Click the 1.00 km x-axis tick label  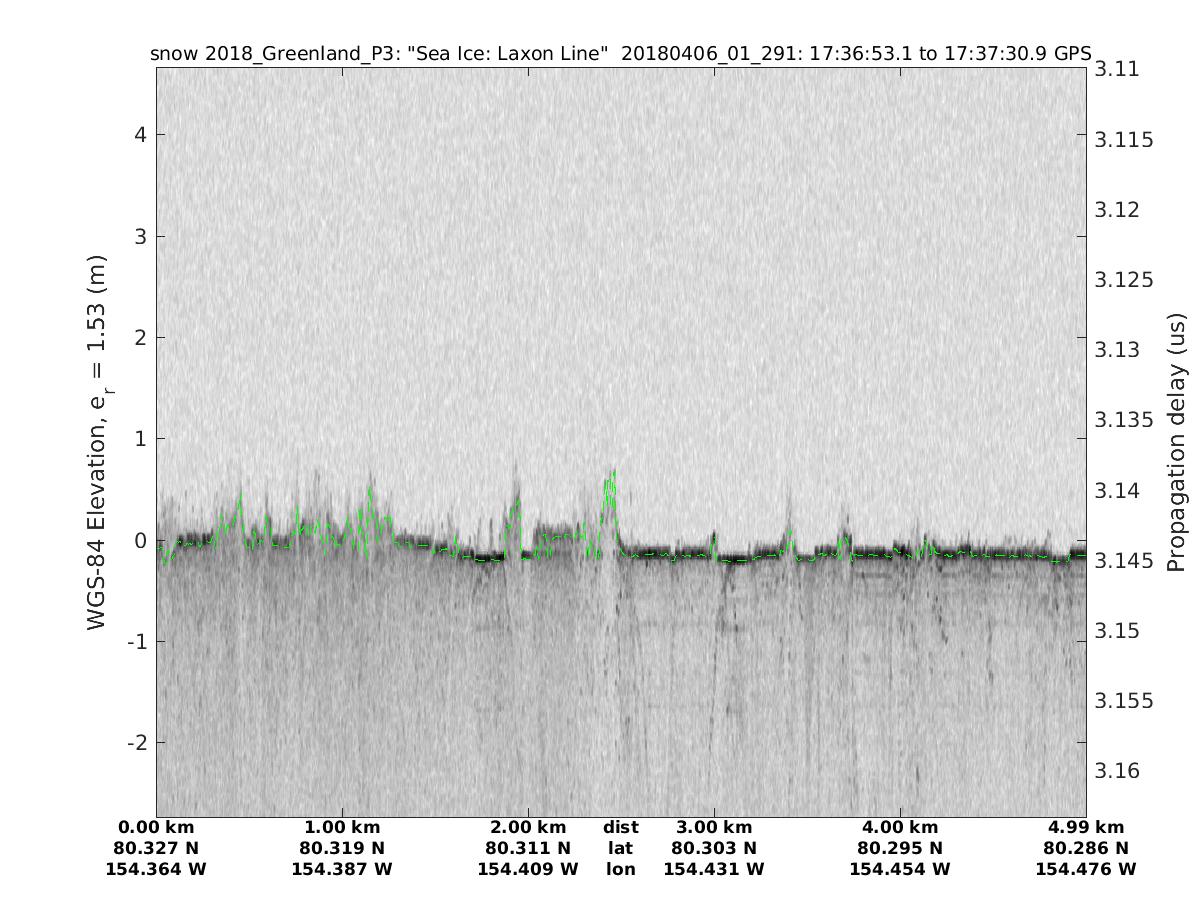[342, 827]
